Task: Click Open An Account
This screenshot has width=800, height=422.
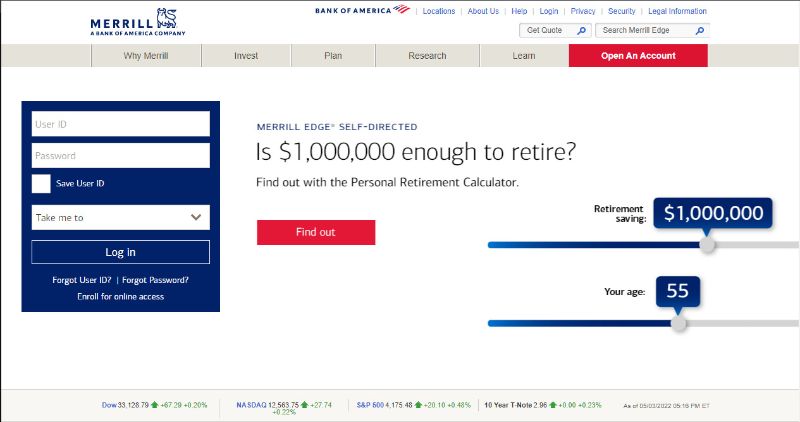Action: coord(638,56)
